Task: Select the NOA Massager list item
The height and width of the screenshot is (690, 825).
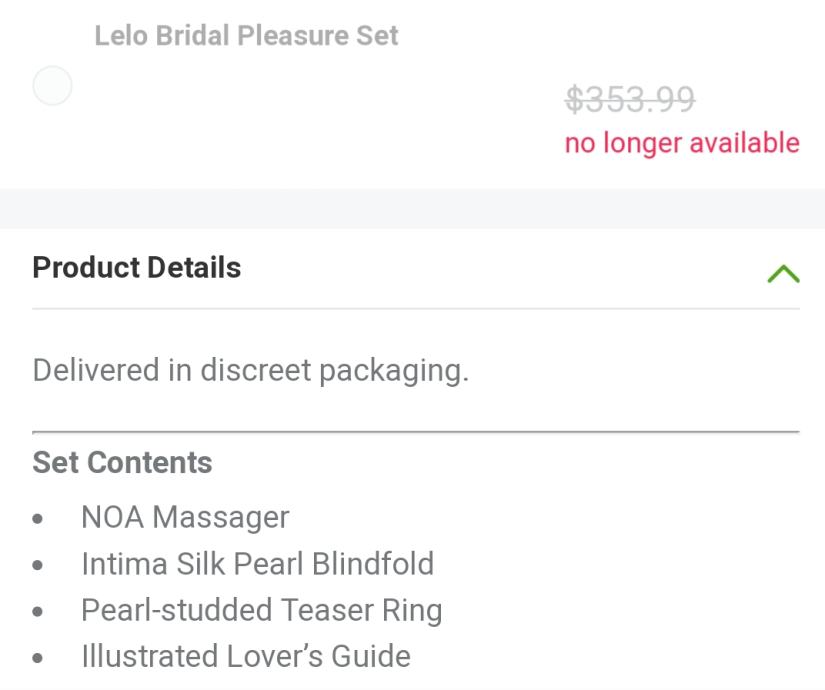Action: tap(185, 517)
